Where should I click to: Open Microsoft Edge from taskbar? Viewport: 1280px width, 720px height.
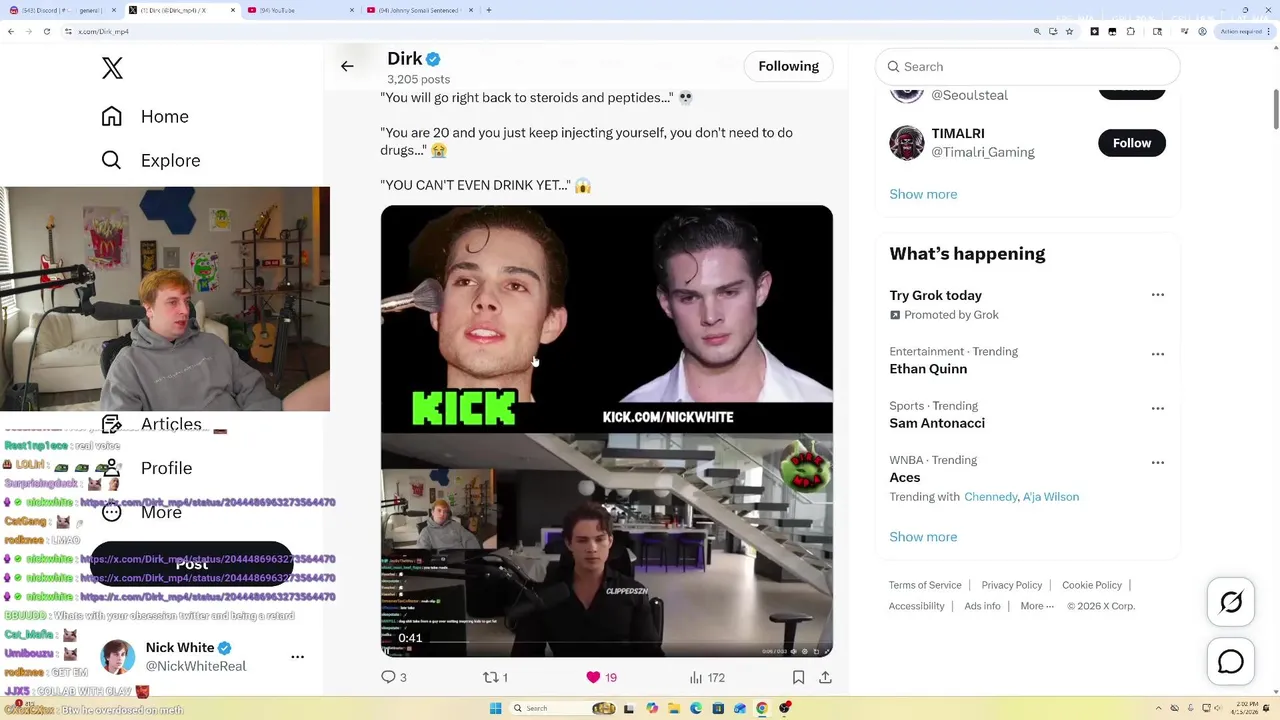[696, 708]
